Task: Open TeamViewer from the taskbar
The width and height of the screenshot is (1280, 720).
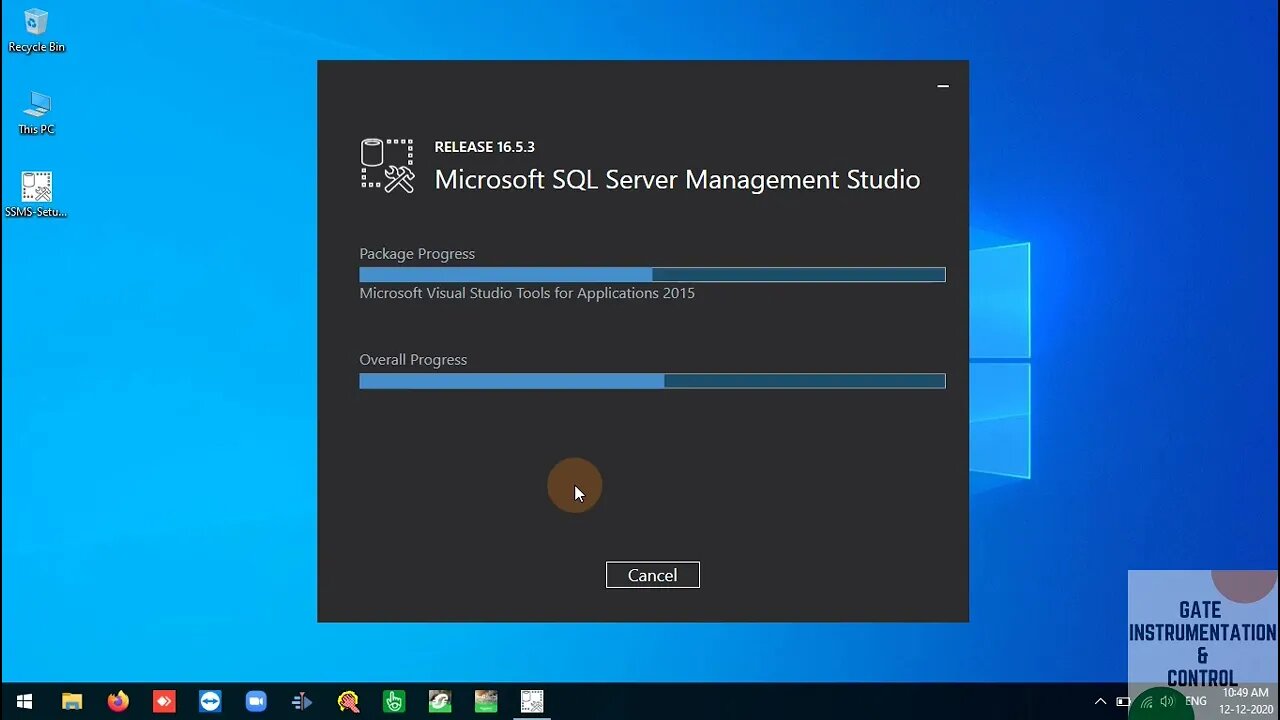Action: [x=210, y=701]
